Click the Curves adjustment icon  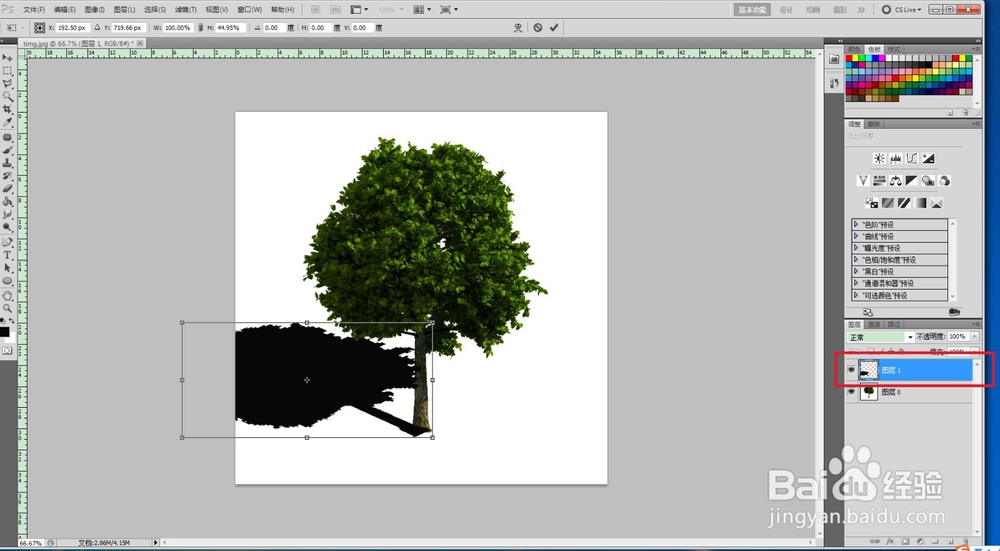coord(911,158)
